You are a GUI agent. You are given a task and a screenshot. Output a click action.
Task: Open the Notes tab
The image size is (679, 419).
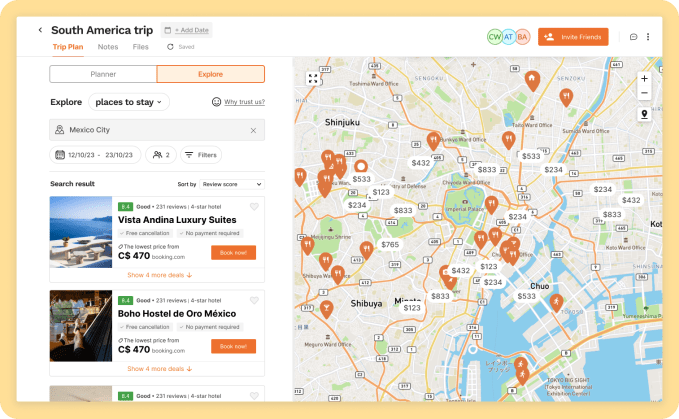tap(108, 47)
